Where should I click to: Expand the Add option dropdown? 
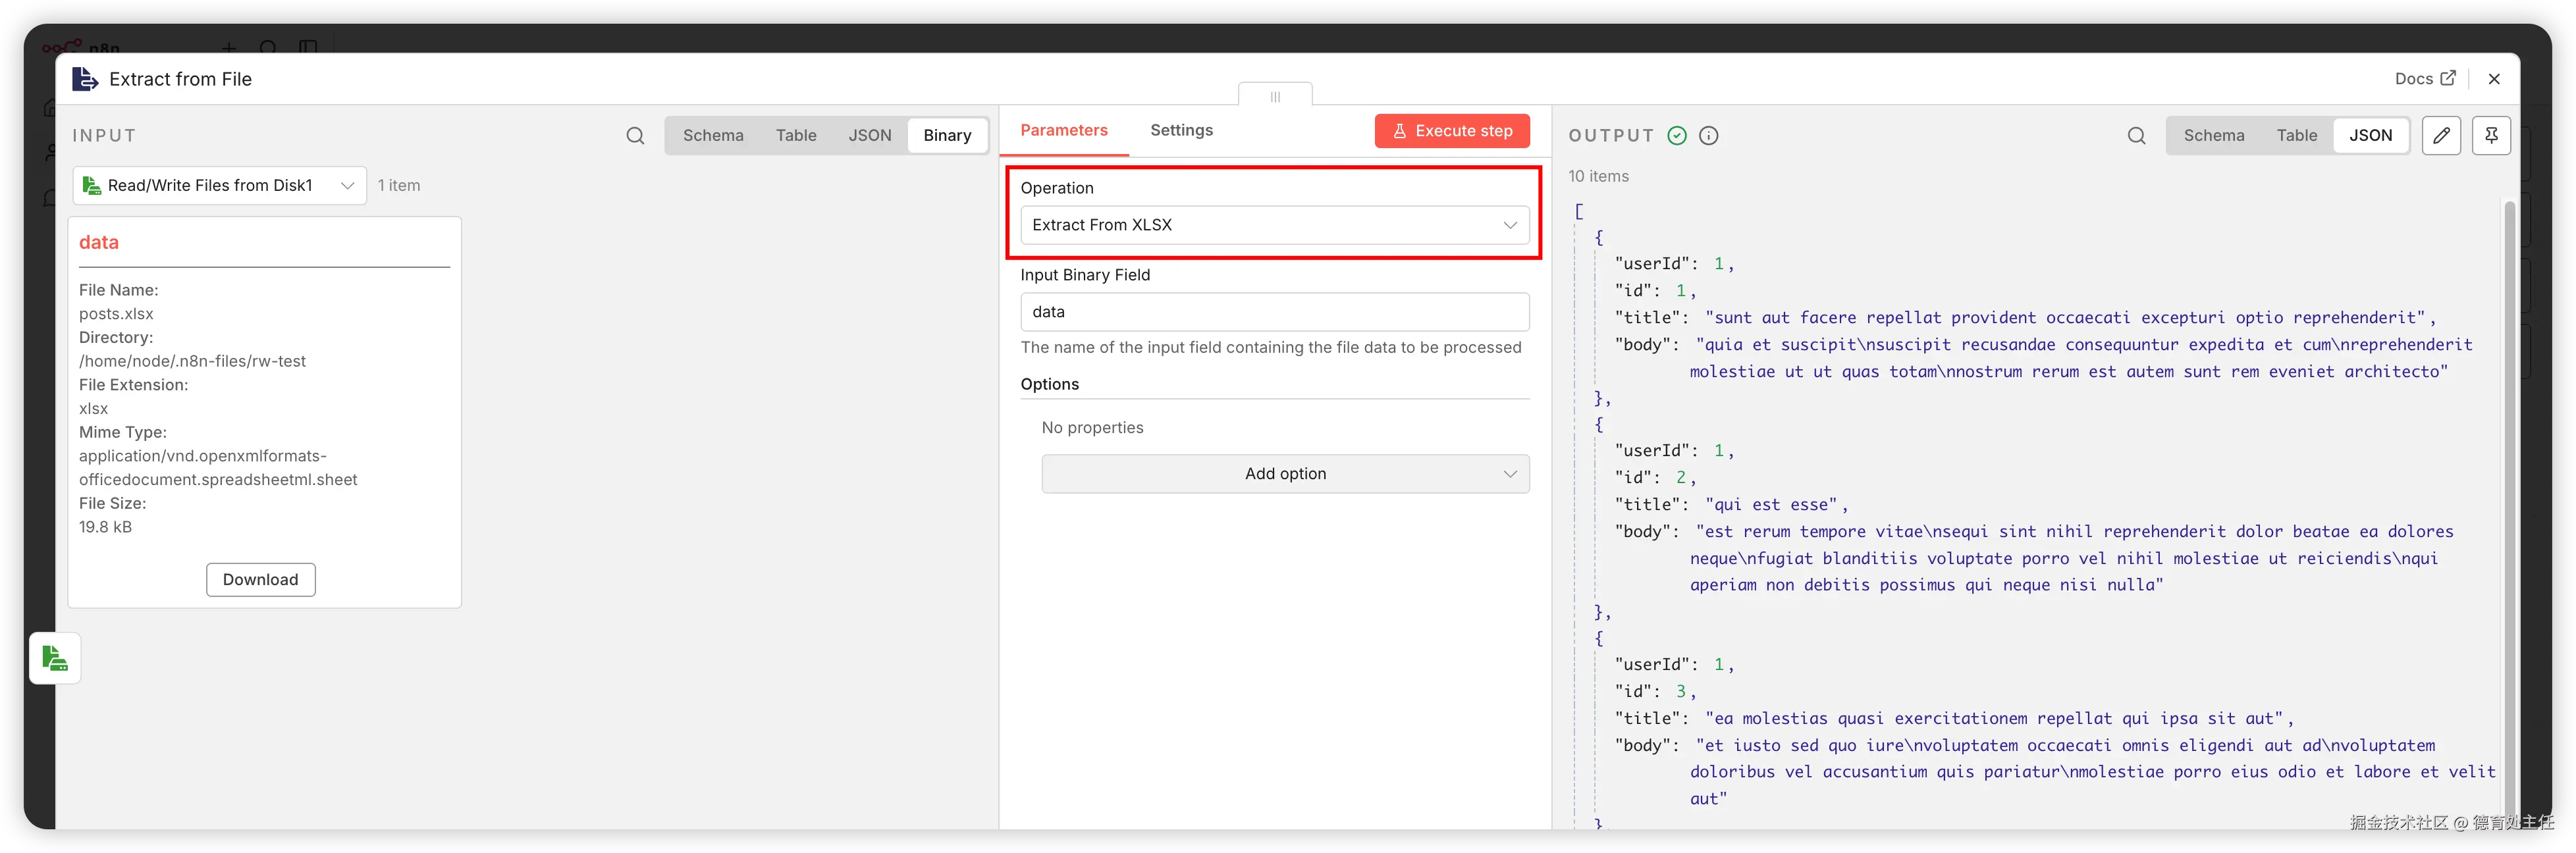[x=1285, y=474]
